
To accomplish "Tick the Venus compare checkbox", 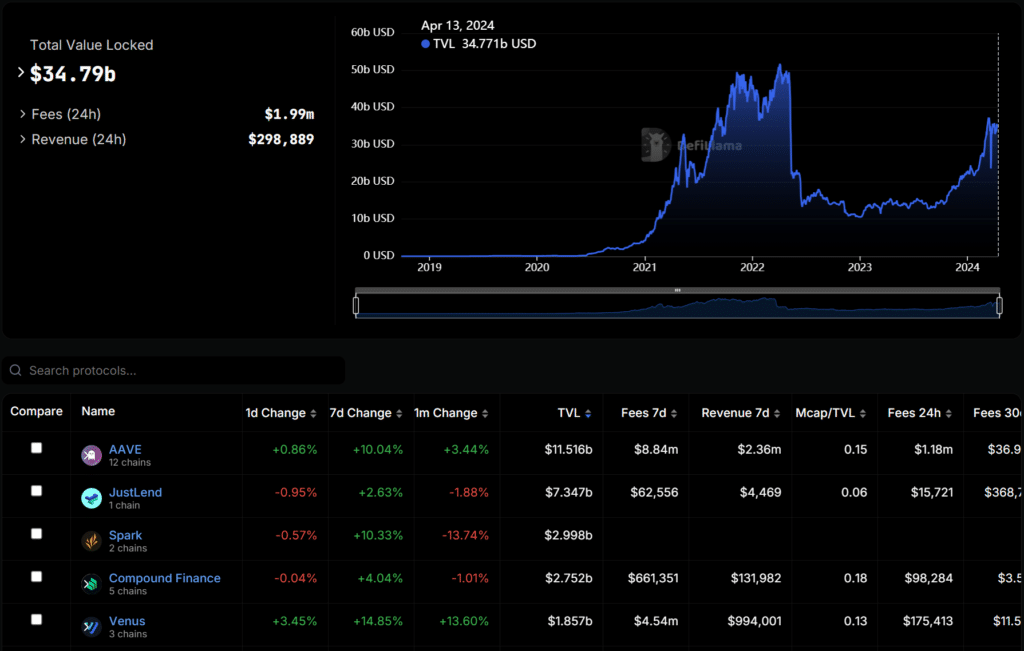I will pyautogui.click(x=37, y=620).
